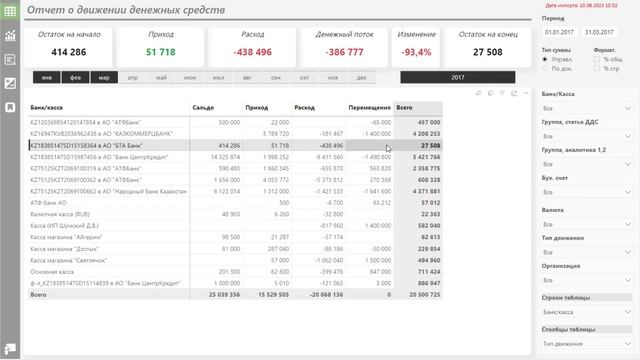This screenshot has height=360, width=640.
Task: Sort by the Банк/касса column header
Action: [x=47, y=108]
